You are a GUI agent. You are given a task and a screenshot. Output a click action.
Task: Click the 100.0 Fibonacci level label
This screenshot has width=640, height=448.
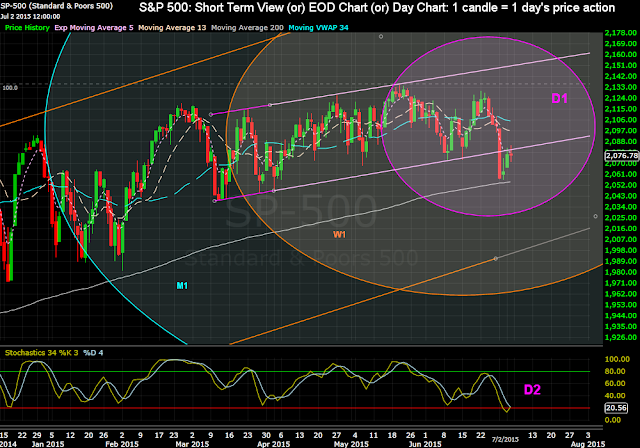pos(10,88)
